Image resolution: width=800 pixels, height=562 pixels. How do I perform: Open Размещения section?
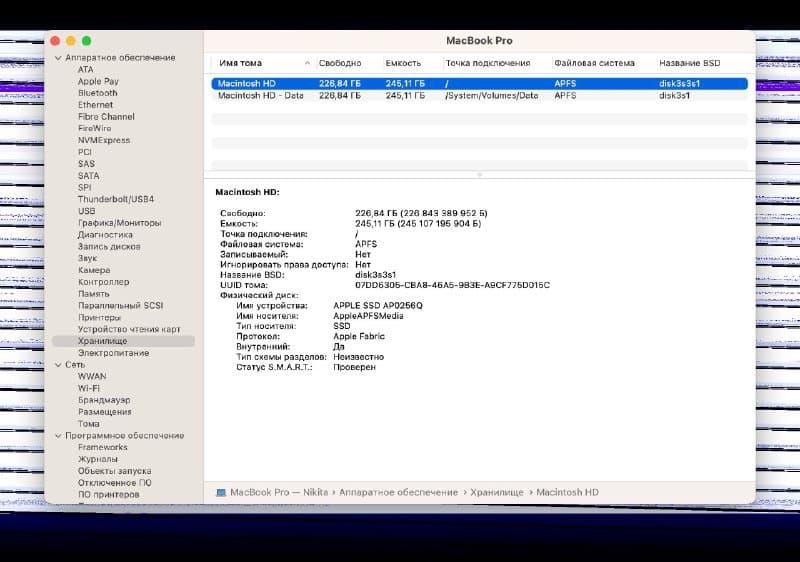point(105,412)
